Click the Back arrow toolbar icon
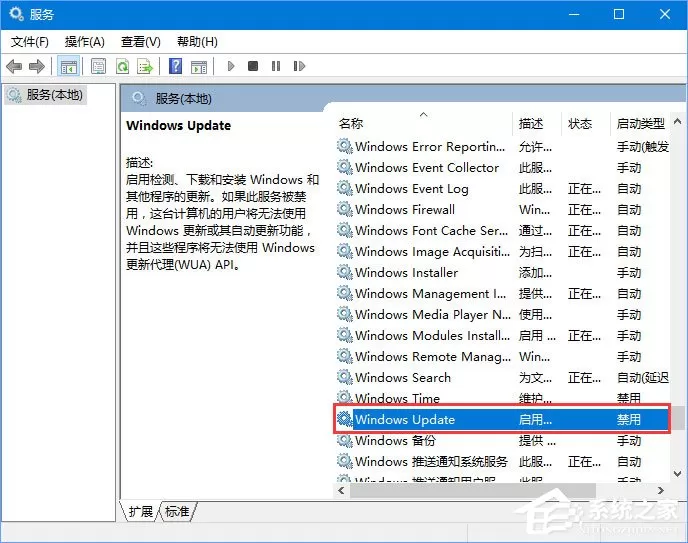The image size is (688, 543). coord(14,67)
